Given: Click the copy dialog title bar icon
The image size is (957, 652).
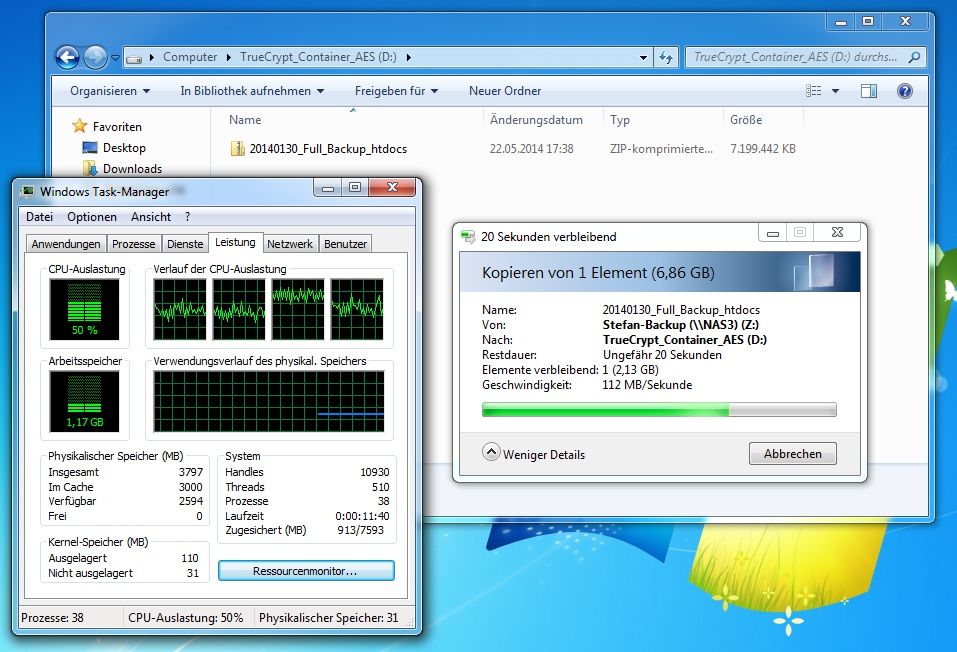Looking at the screenshot, I should coord(468,237).
